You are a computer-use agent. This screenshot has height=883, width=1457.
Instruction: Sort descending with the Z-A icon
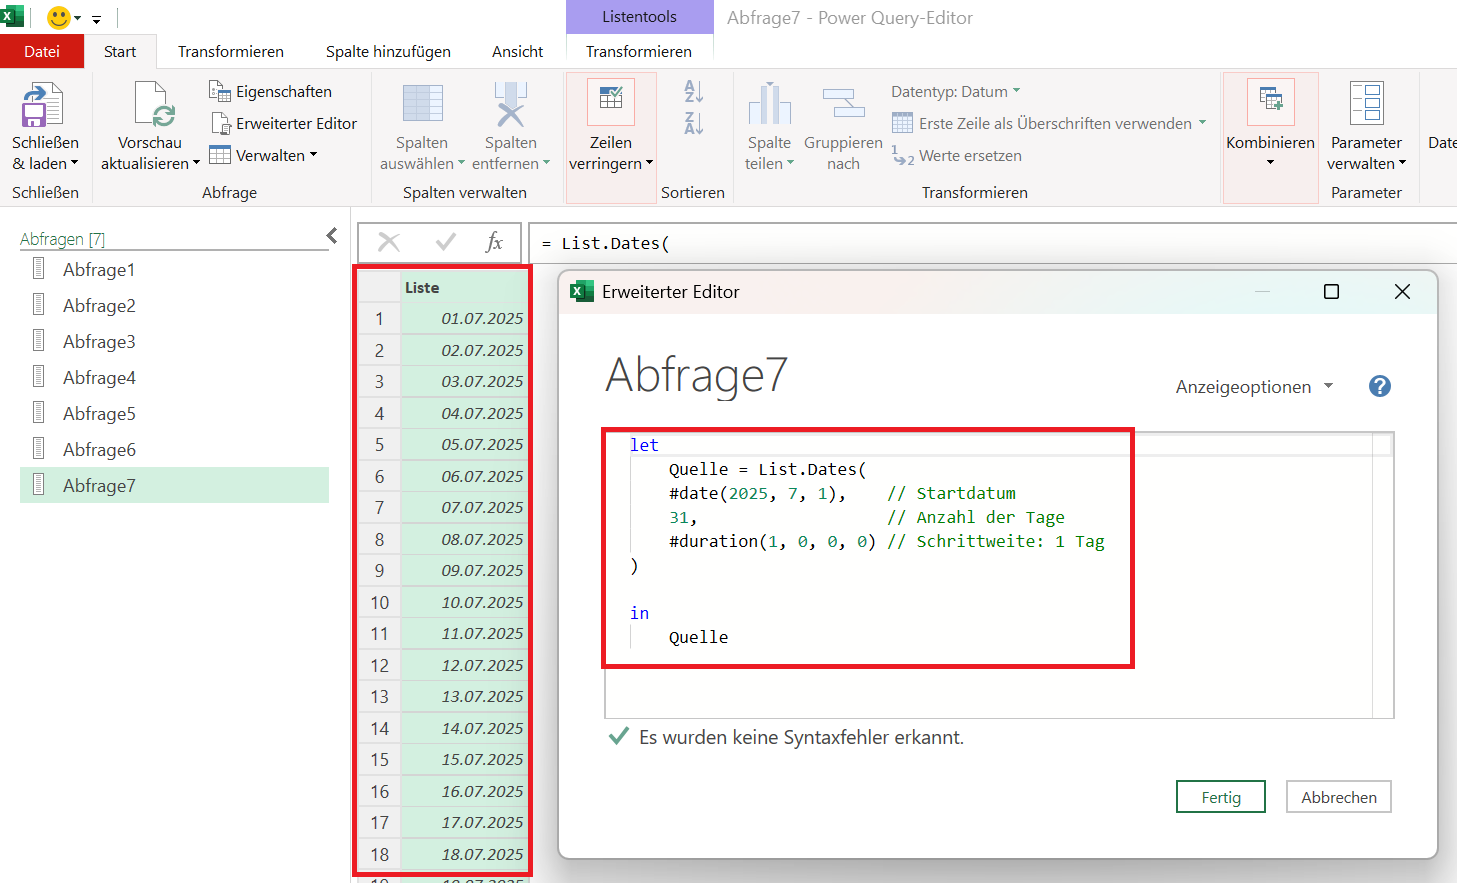693,124
